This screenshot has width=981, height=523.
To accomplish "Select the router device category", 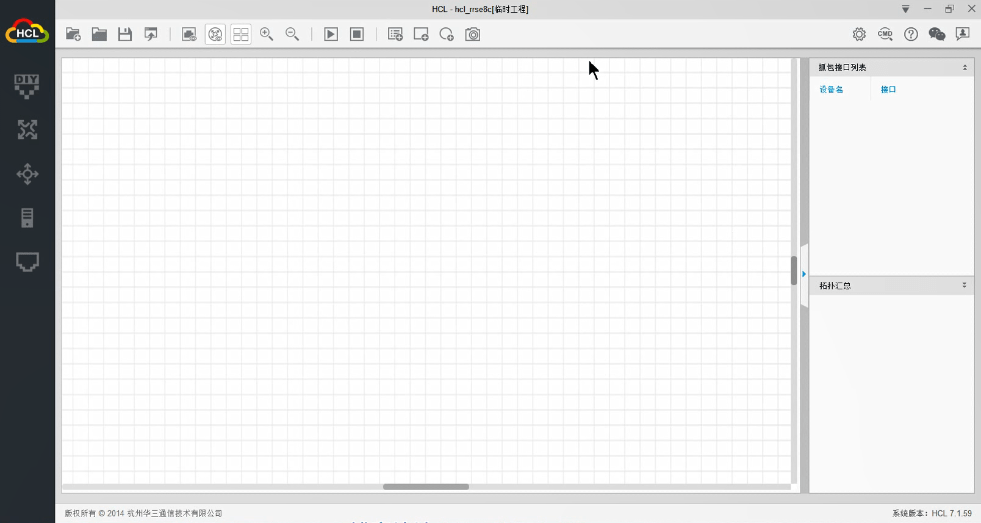I will click(x=27, y=129).
